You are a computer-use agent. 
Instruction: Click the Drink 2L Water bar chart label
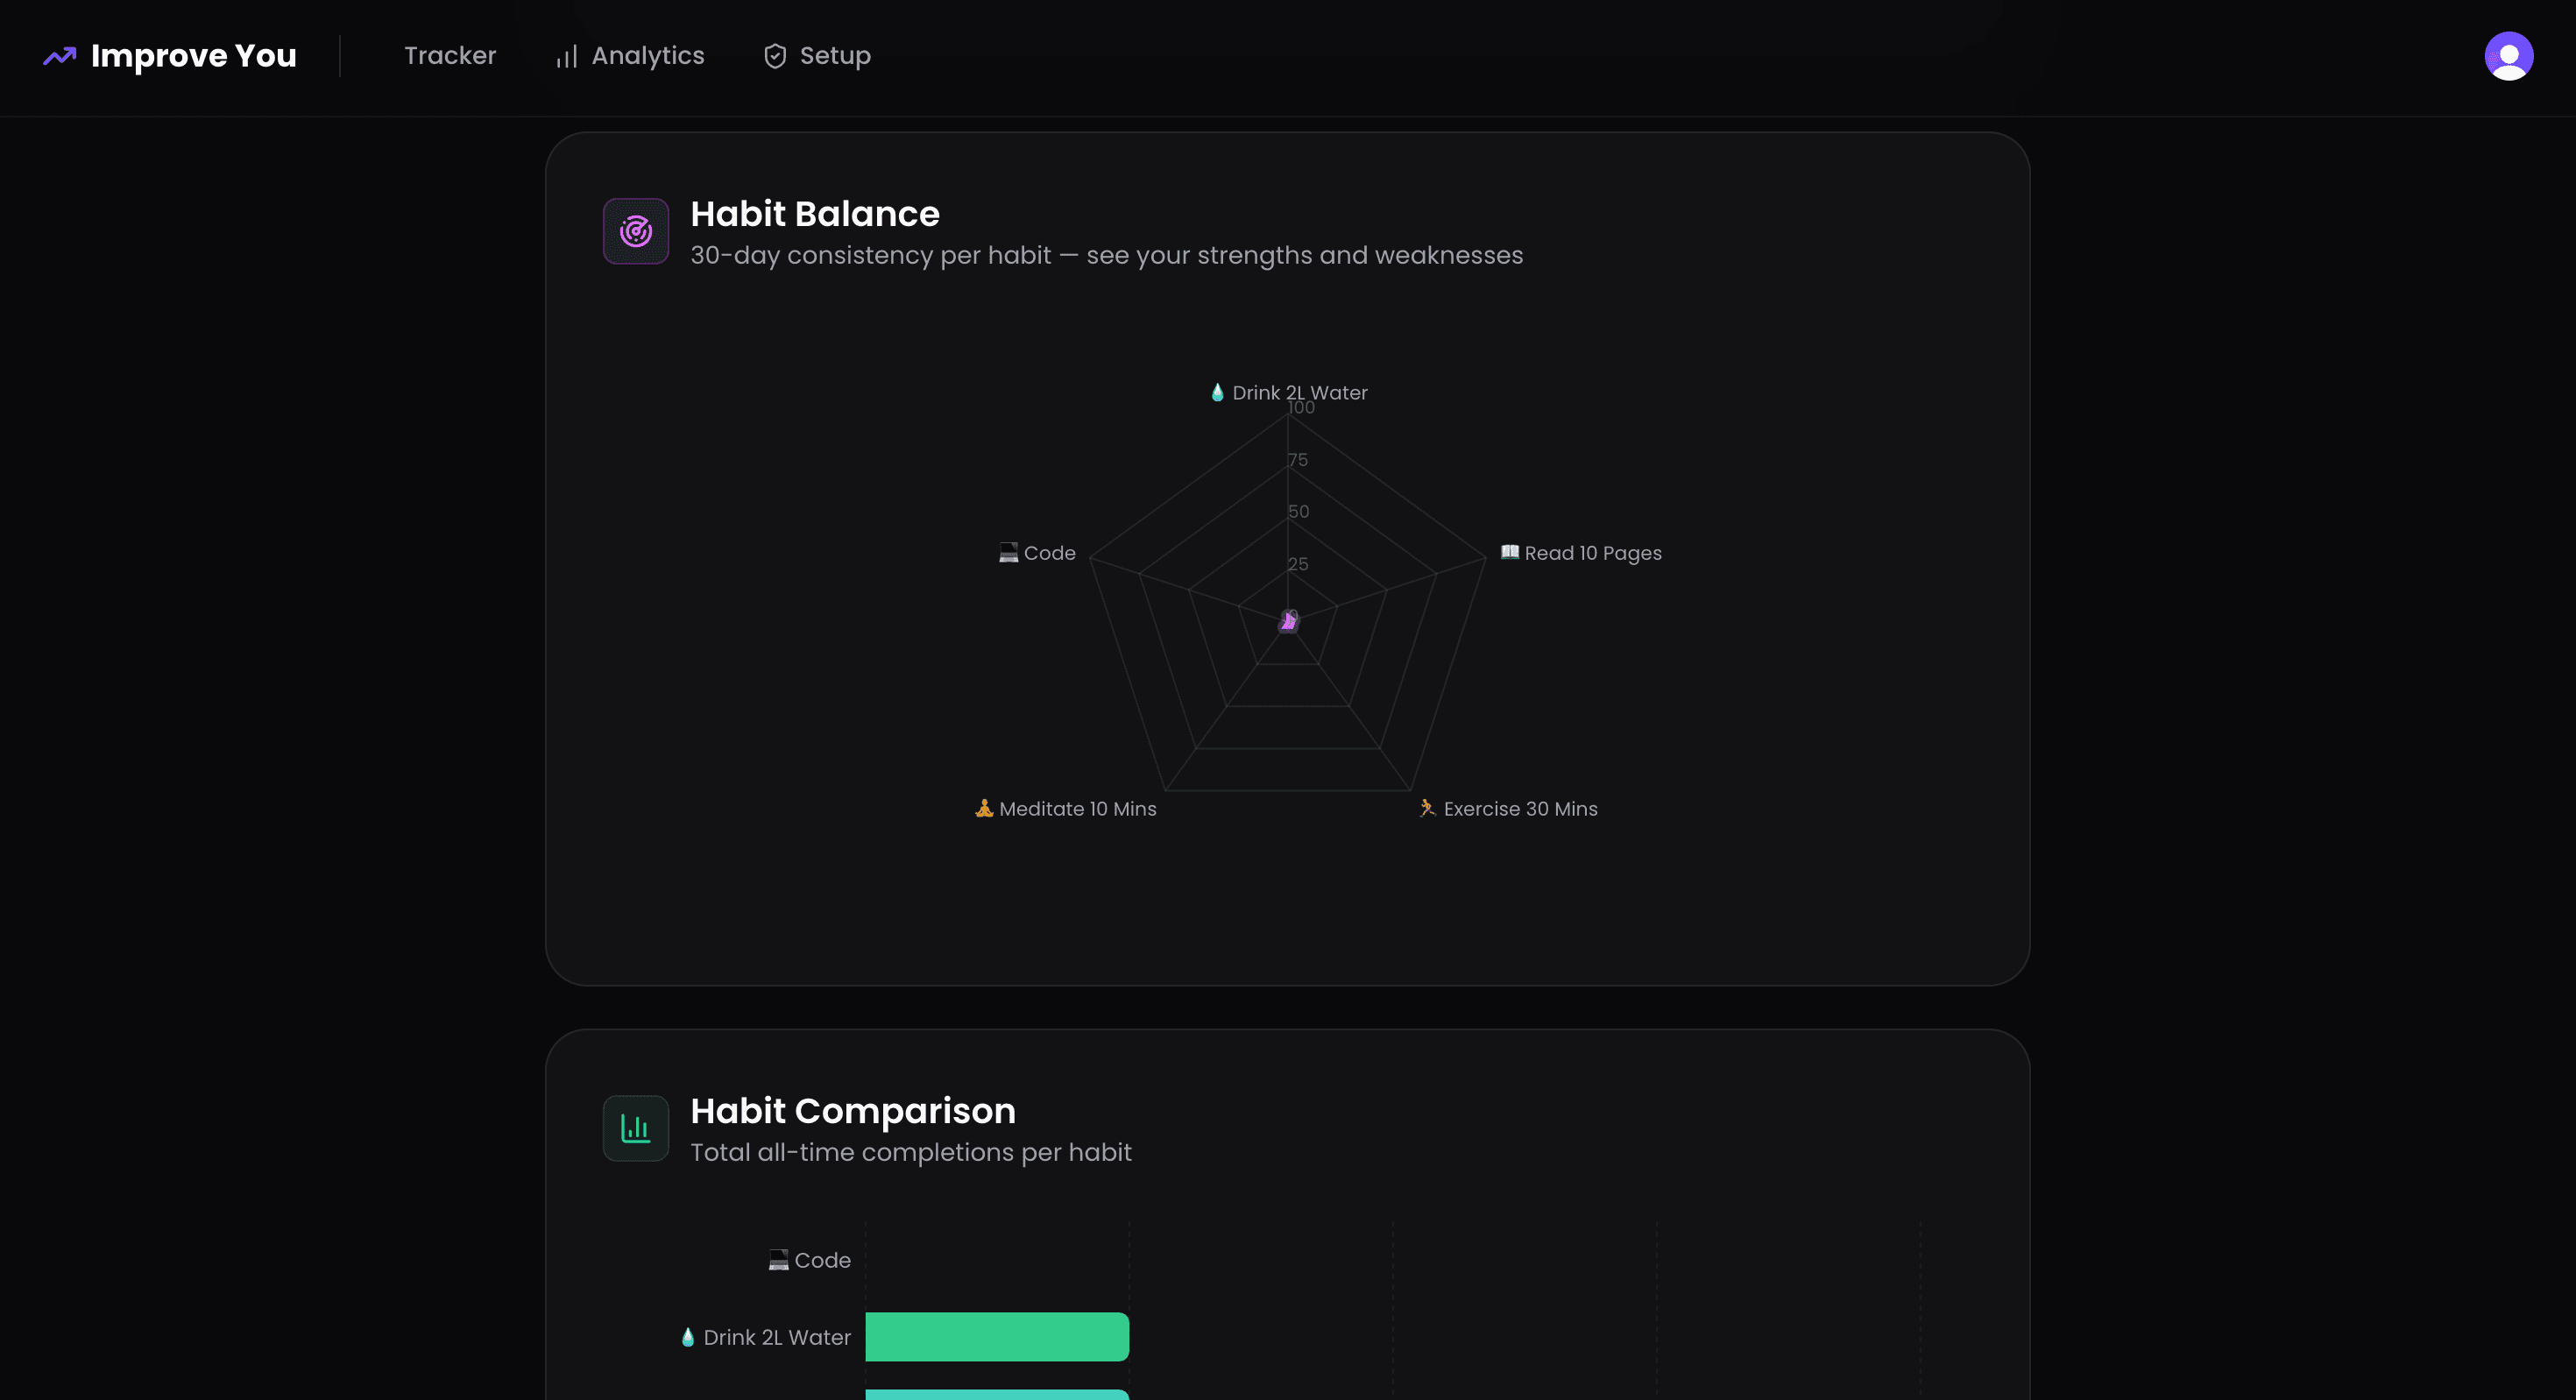click(776, 1337)
